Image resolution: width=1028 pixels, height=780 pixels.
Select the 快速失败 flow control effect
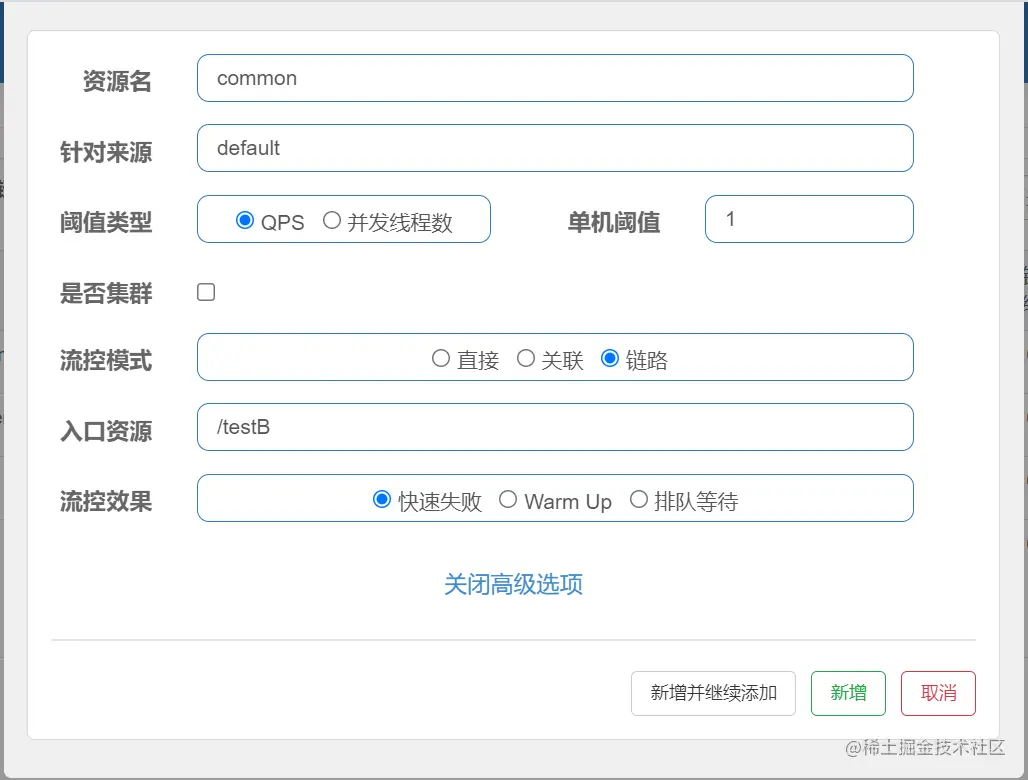pos(382,499)
